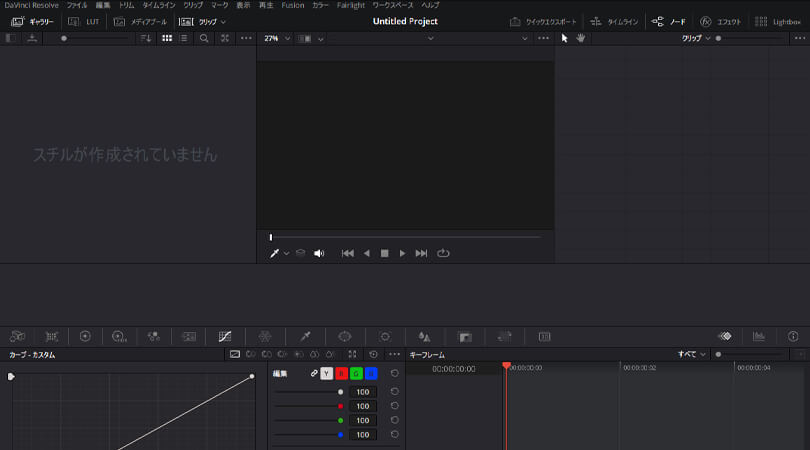Open the Fusion menu

coord(293,5)
